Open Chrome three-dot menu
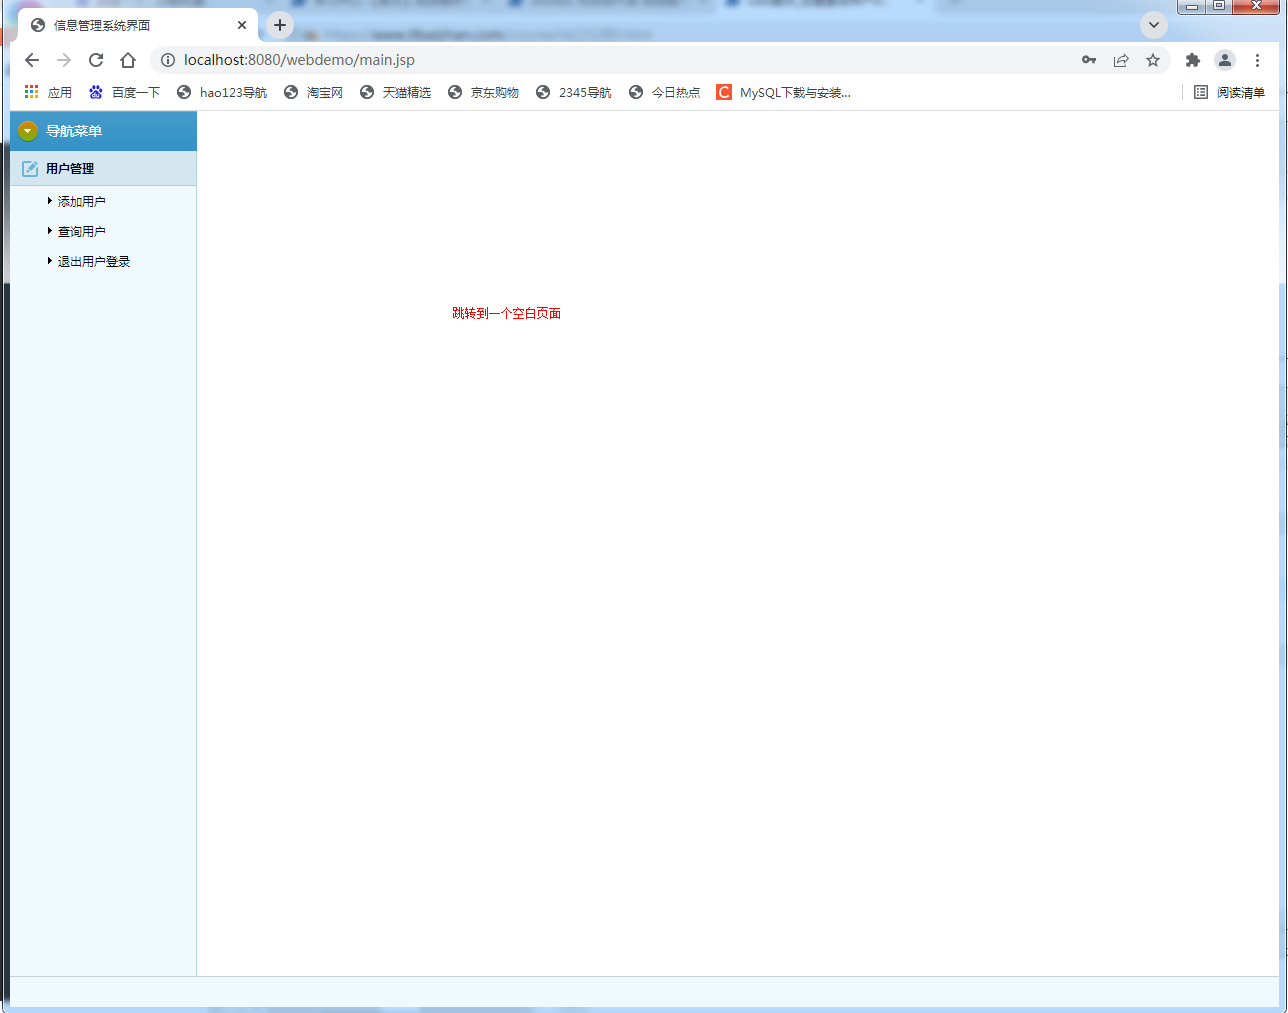 (1257, 60)
